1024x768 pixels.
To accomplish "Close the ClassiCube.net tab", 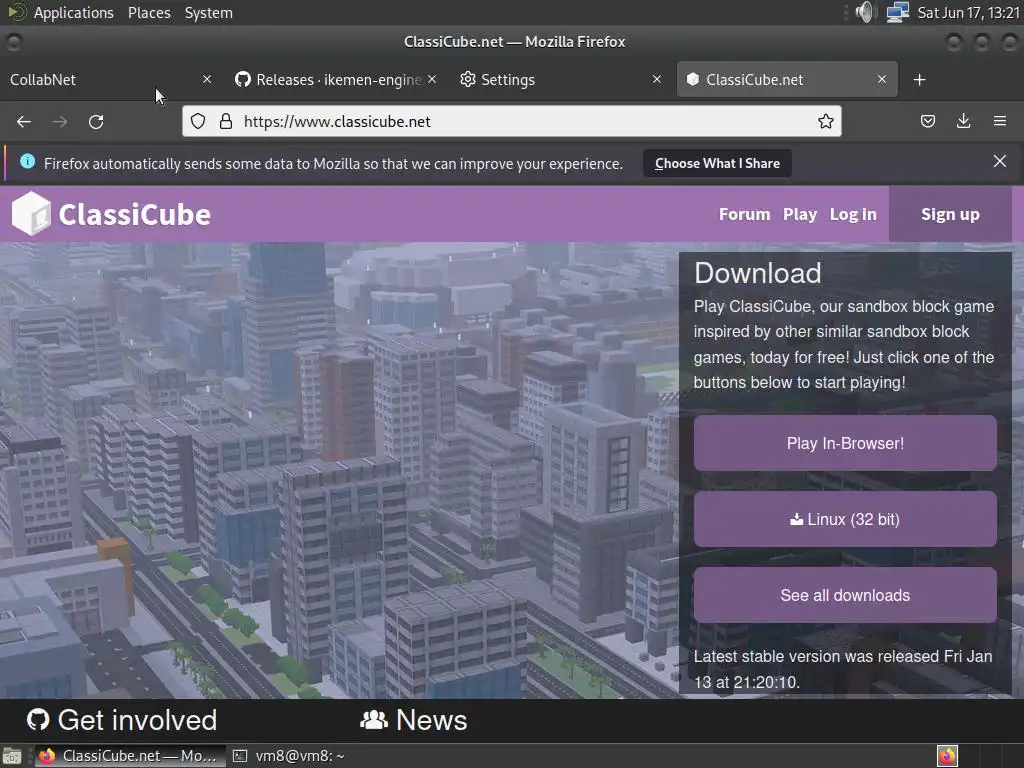I will point(882,79).
